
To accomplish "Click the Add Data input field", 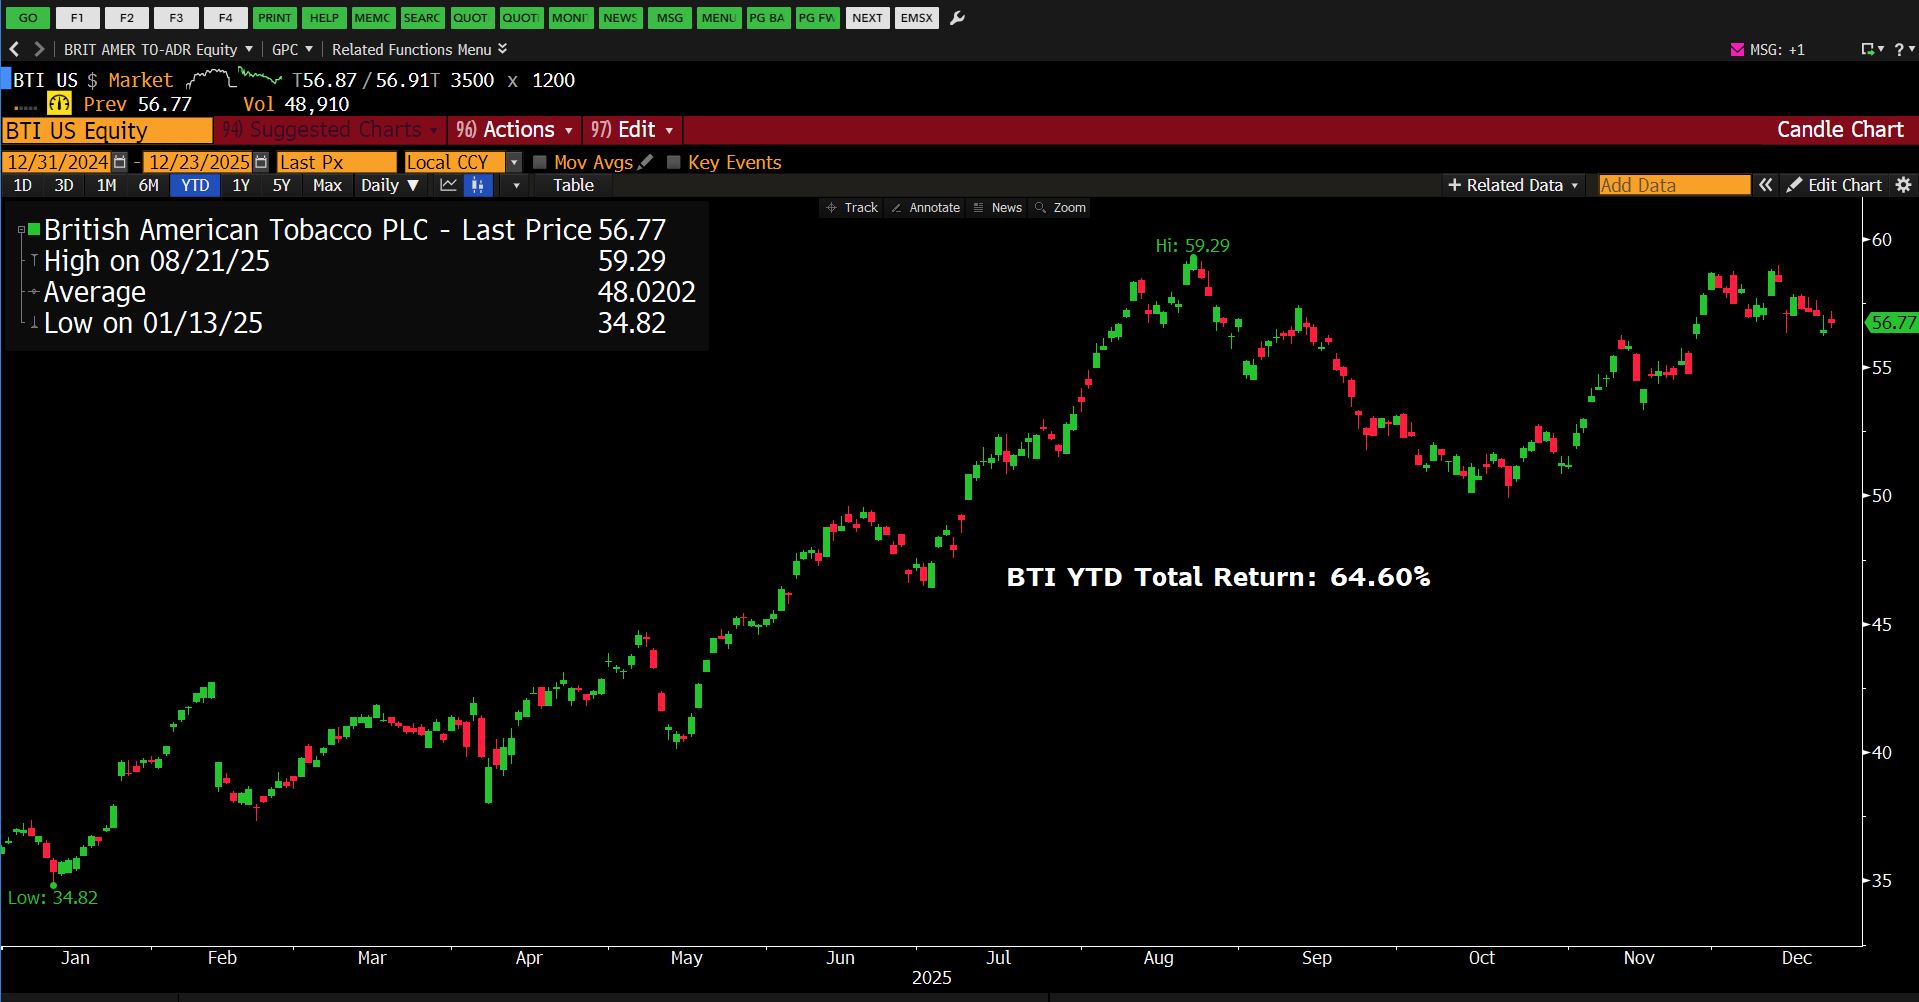I will pos(1673,185).
